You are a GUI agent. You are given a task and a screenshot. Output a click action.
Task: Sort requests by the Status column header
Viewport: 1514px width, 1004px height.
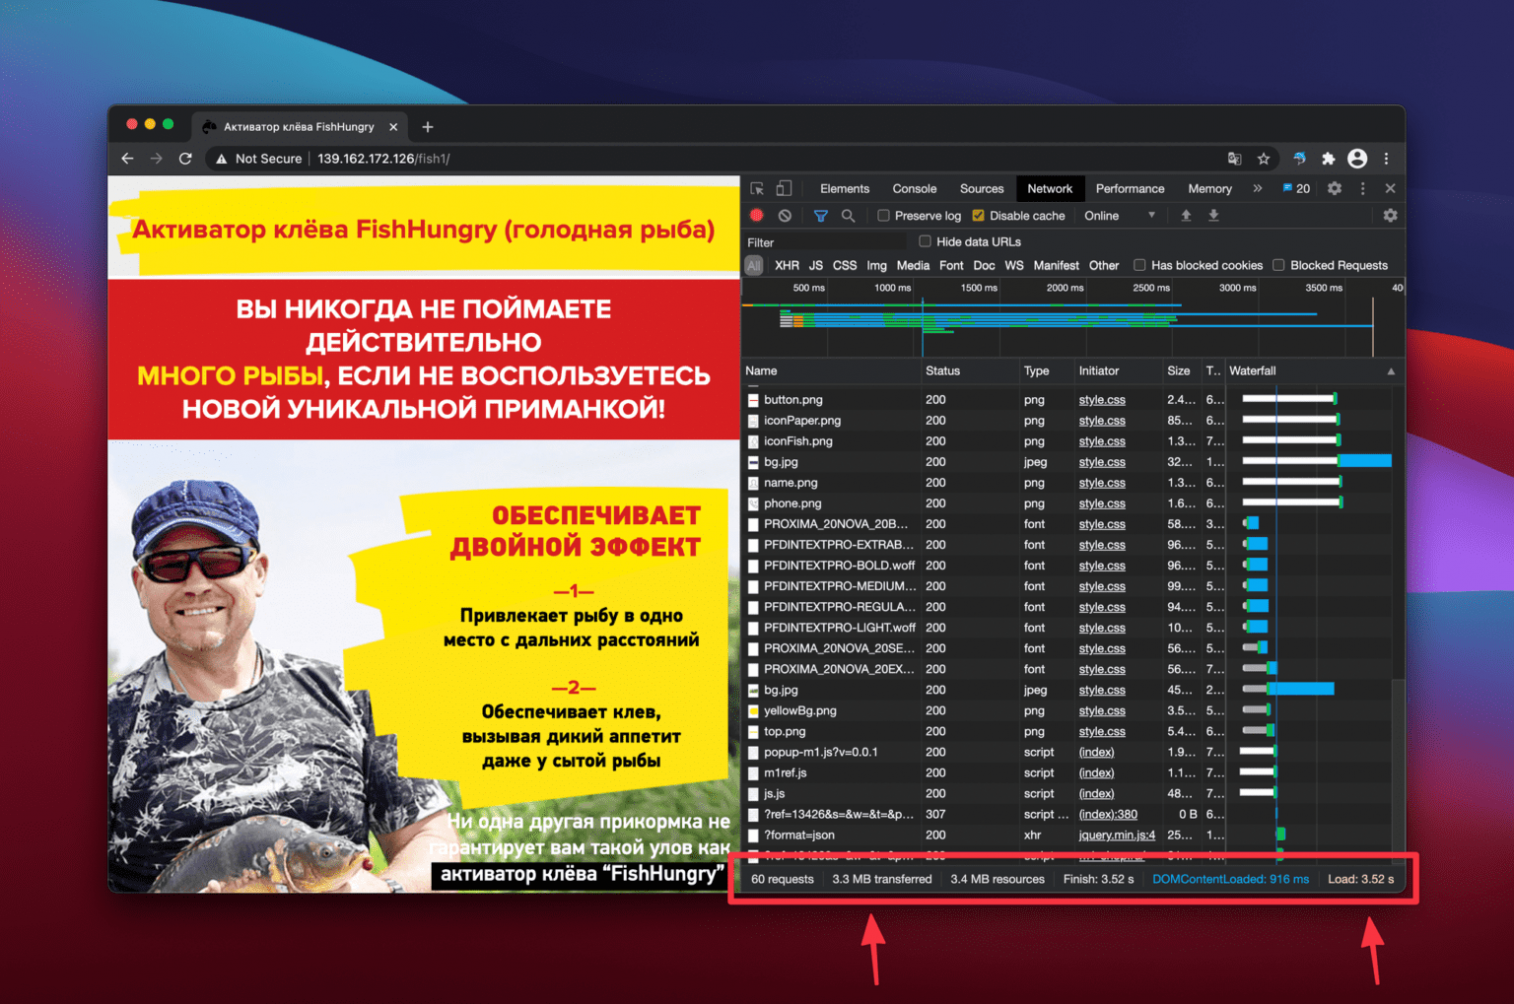tap(970, 371)
